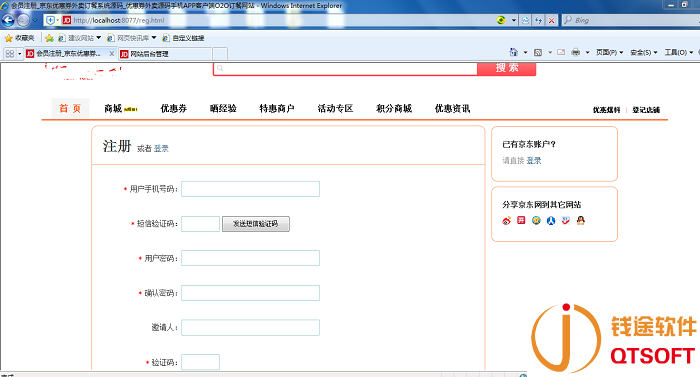Click the 登录 link next to 注册 heading

[161, 148]
